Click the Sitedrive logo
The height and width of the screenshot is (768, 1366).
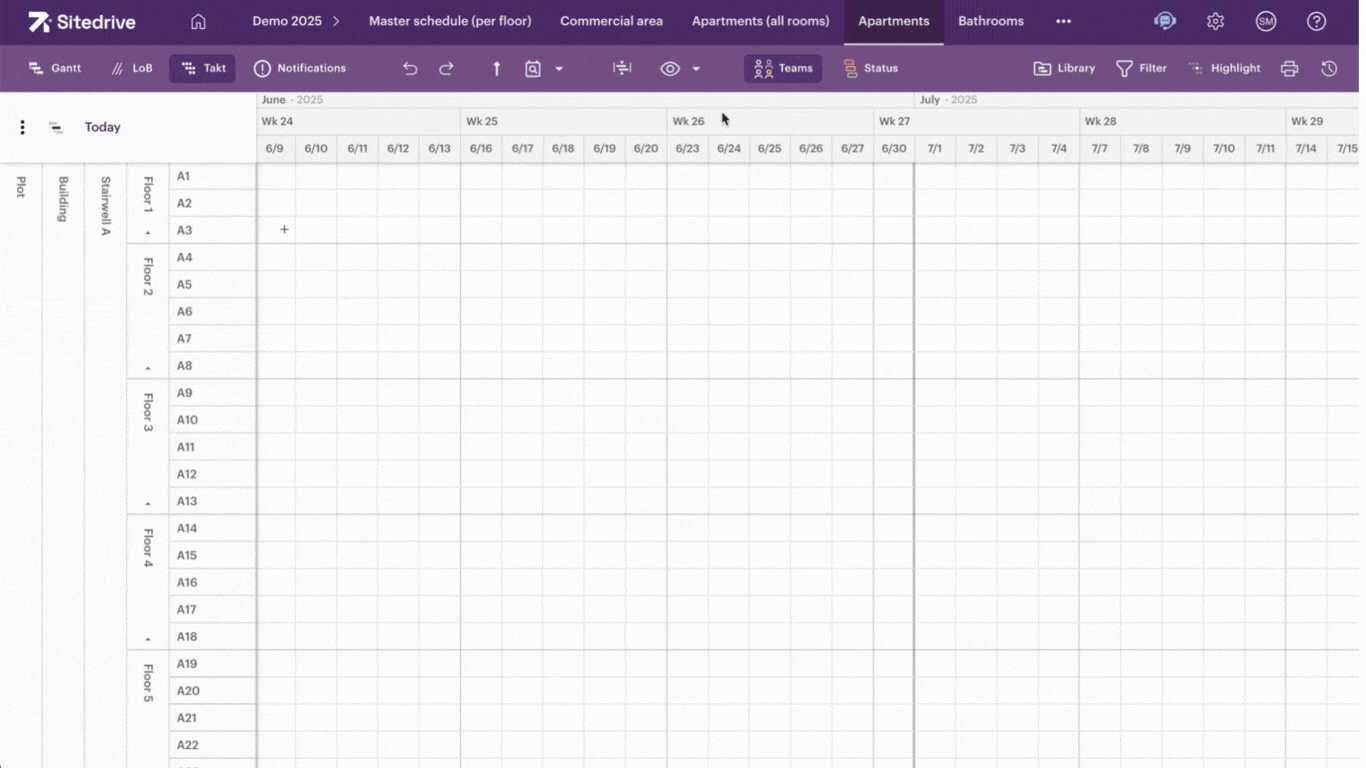[82, 21]
